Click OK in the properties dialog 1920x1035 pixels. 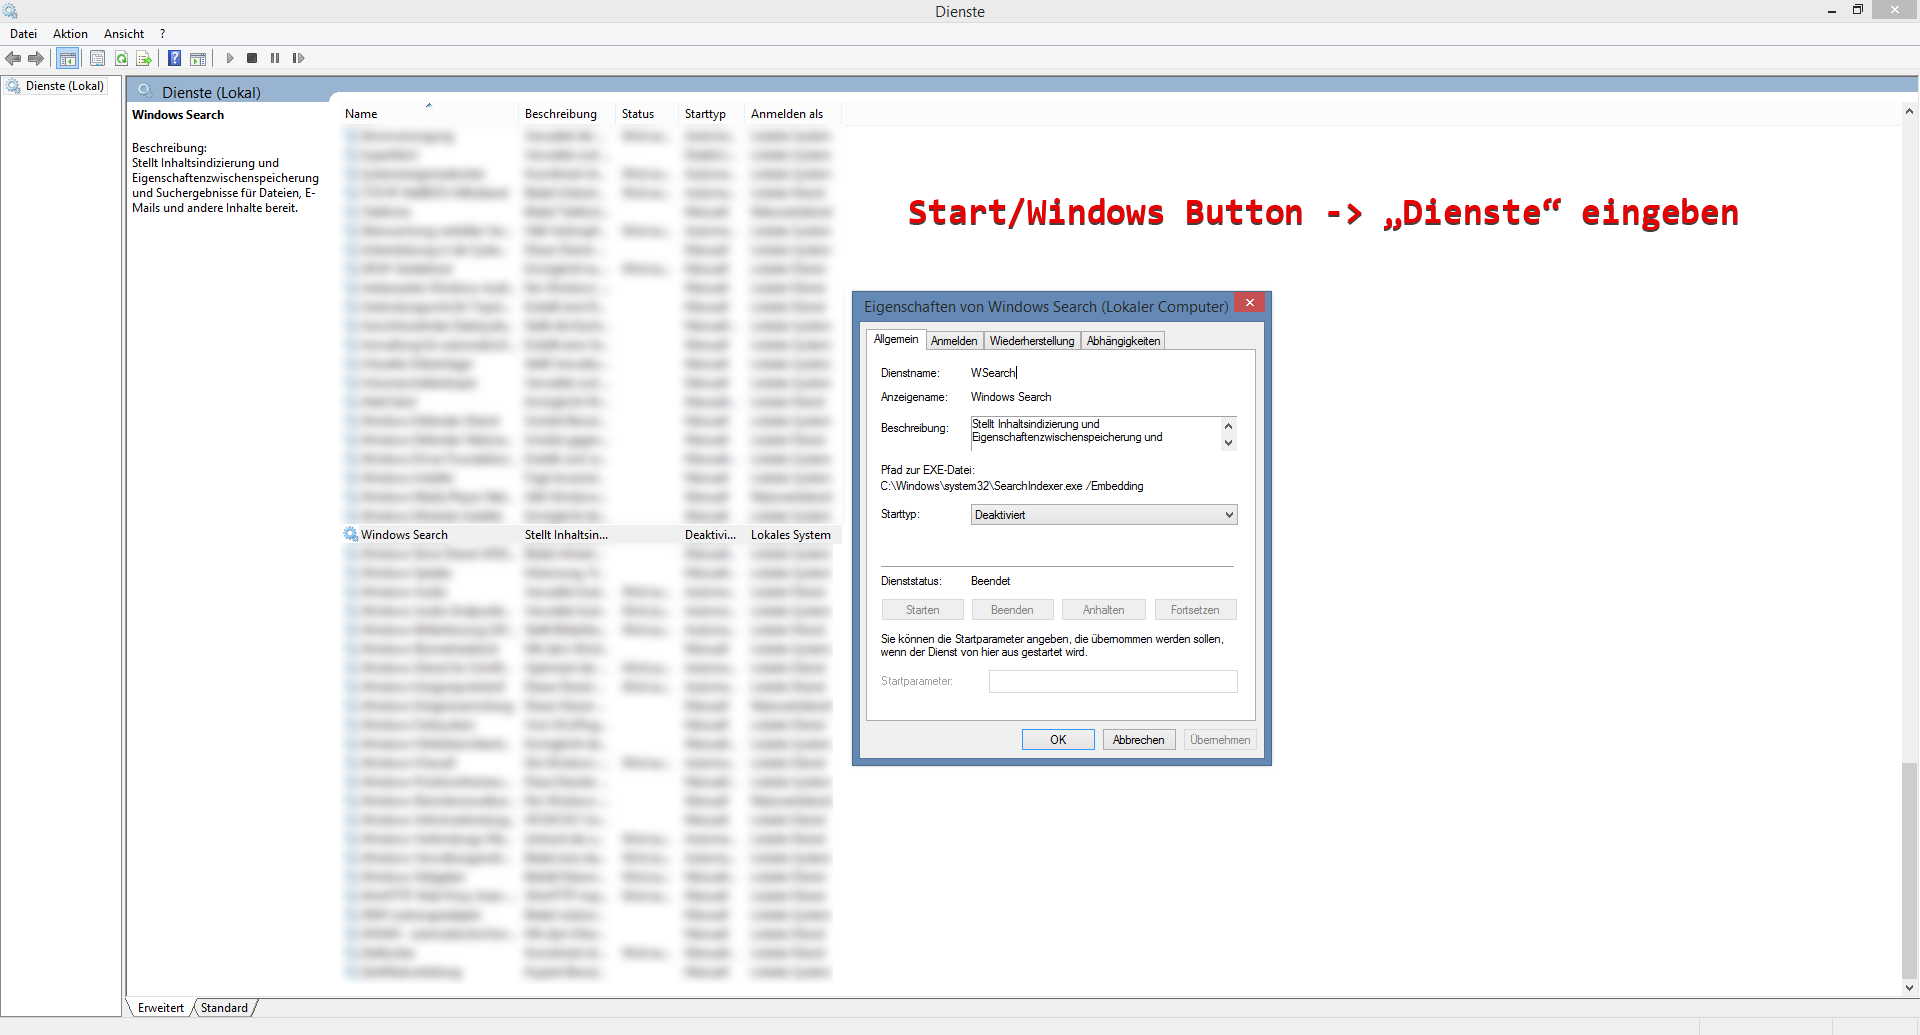(x=1058, y=740)
